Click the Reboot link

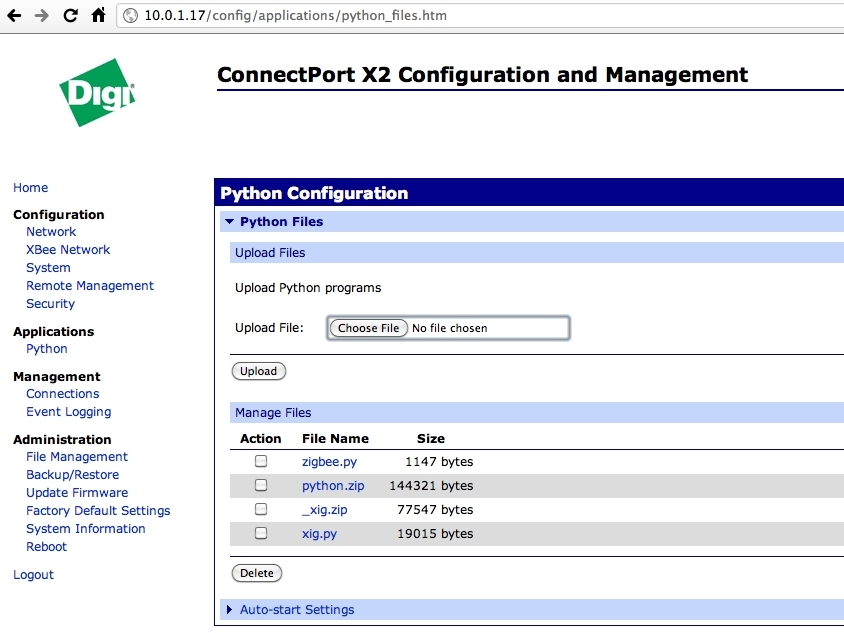coord(46,547)
